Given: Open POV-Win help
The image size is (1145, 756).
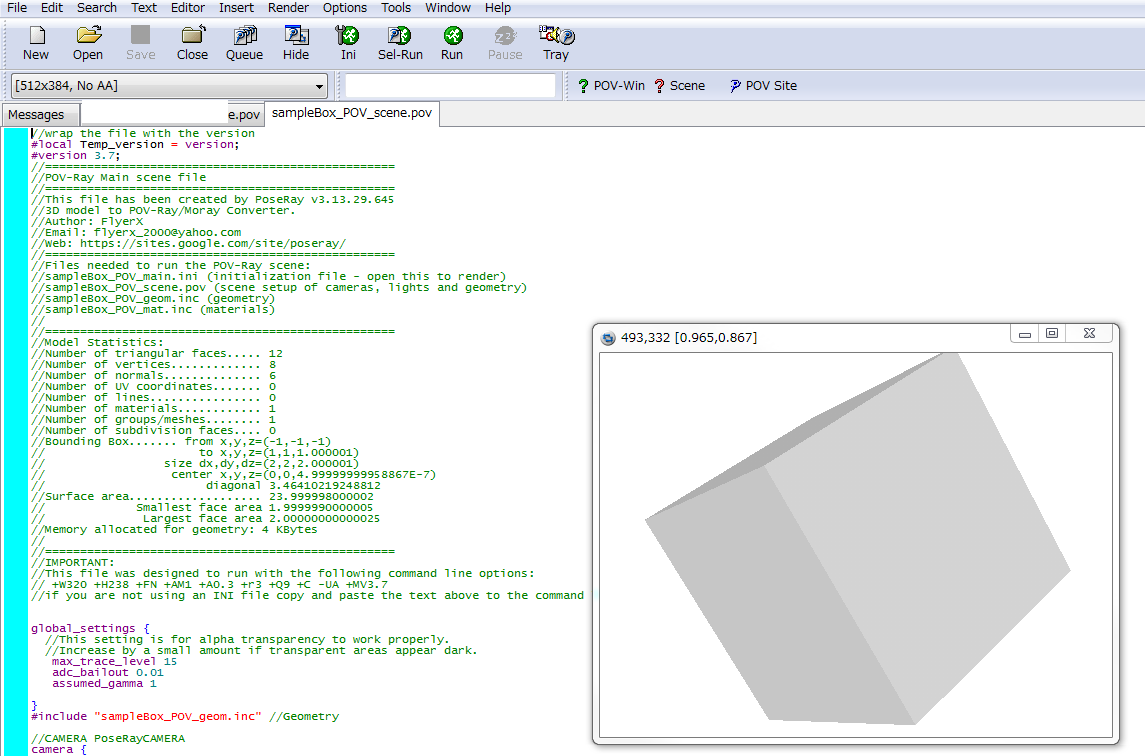Looking at the screenshot, I should [611, 85].
